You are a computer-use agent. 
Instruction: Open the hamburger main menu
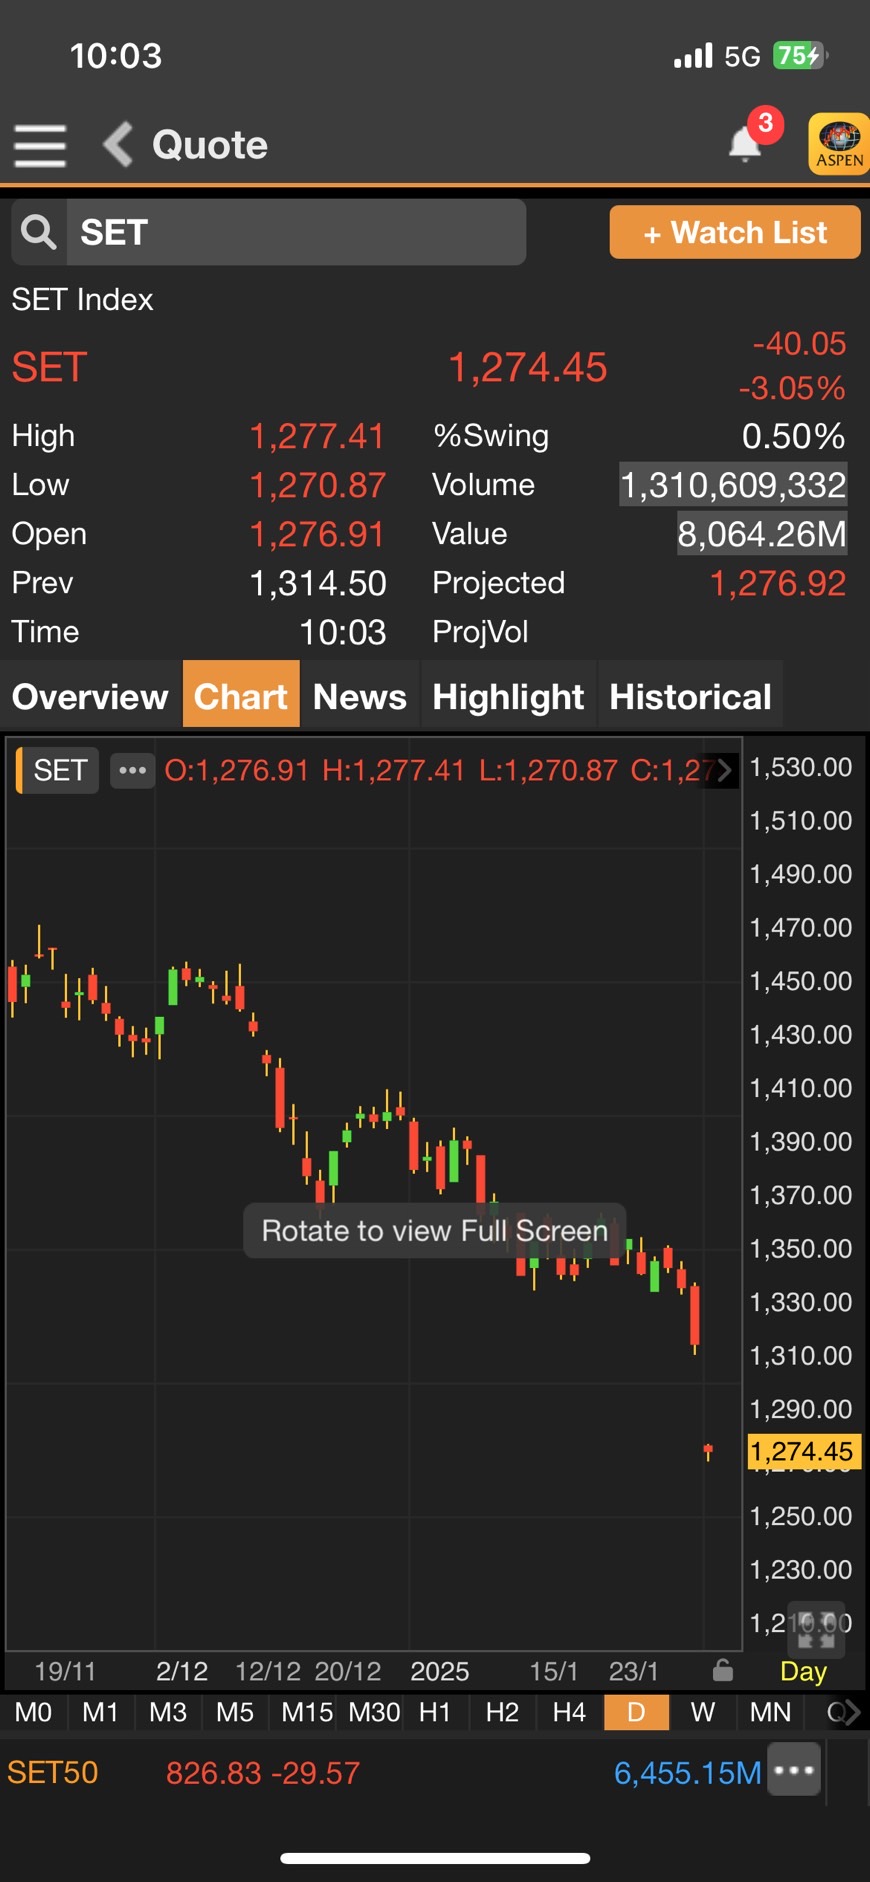coord(40,146)
